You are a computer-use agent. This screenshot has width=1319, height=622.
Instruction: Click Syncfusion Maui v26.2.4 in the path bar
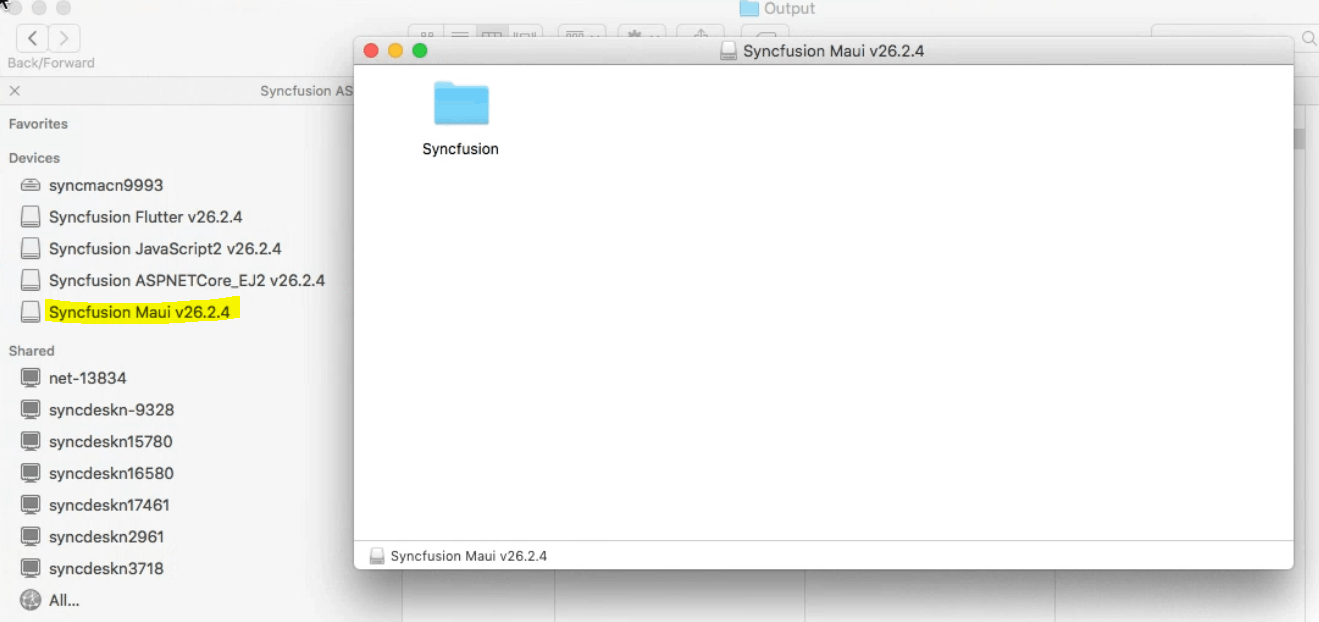[x=468, y=556]
